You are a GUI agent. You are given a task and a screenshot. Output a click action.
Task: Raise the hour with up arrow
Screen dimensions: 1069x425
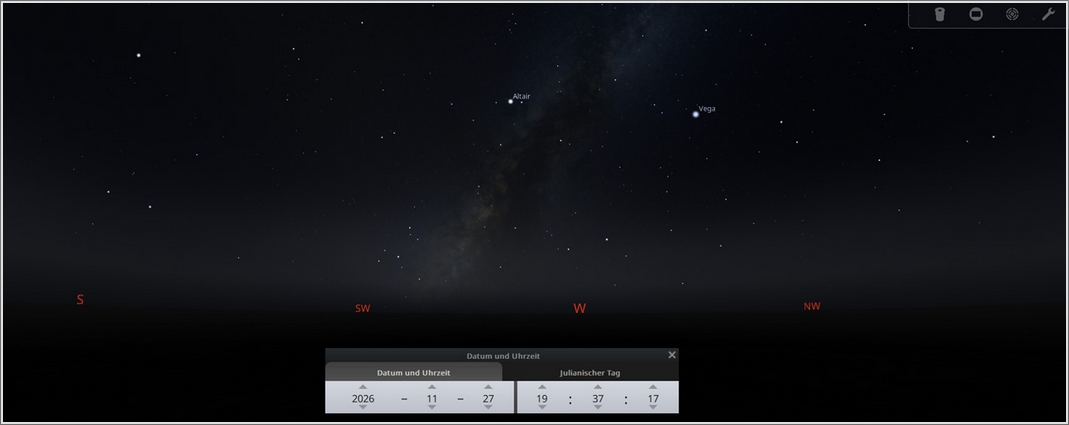point(542,387)
